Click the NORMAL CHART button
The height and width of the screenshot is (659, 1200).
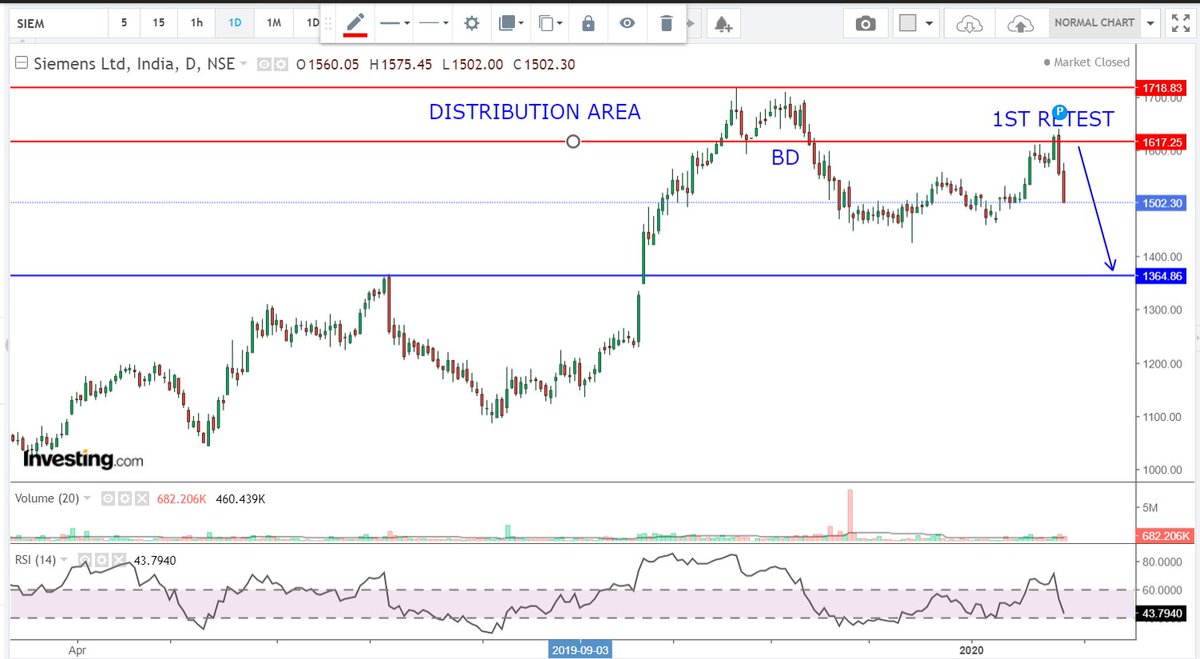1095,23
